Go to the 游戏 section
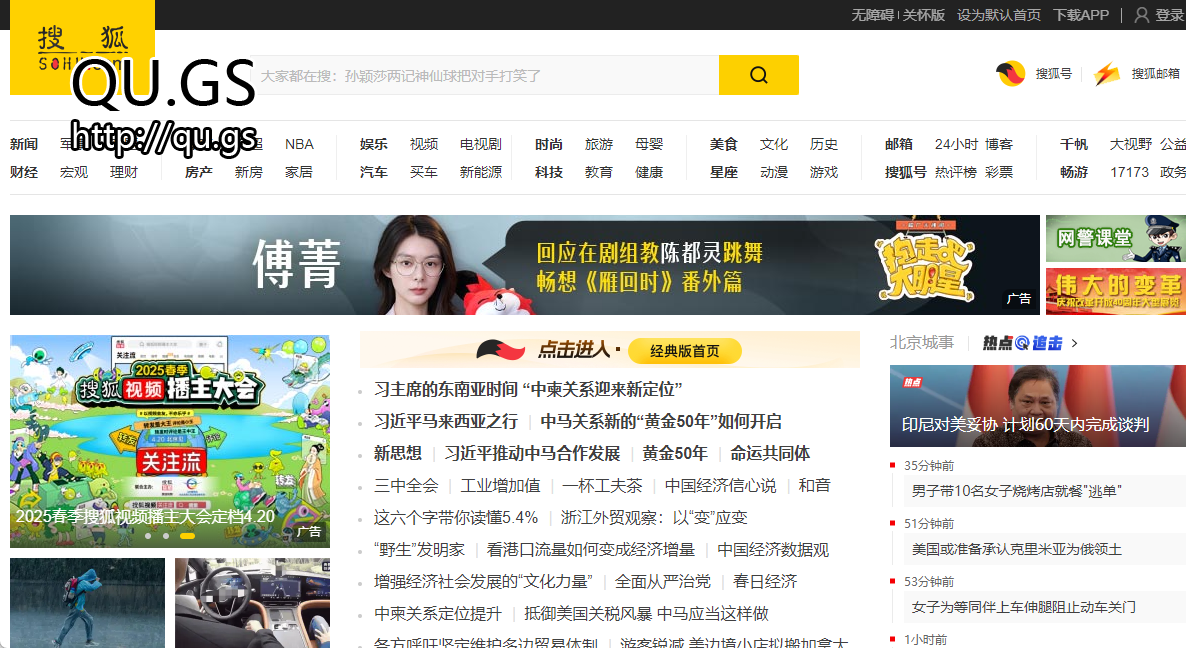 point(824,172)
